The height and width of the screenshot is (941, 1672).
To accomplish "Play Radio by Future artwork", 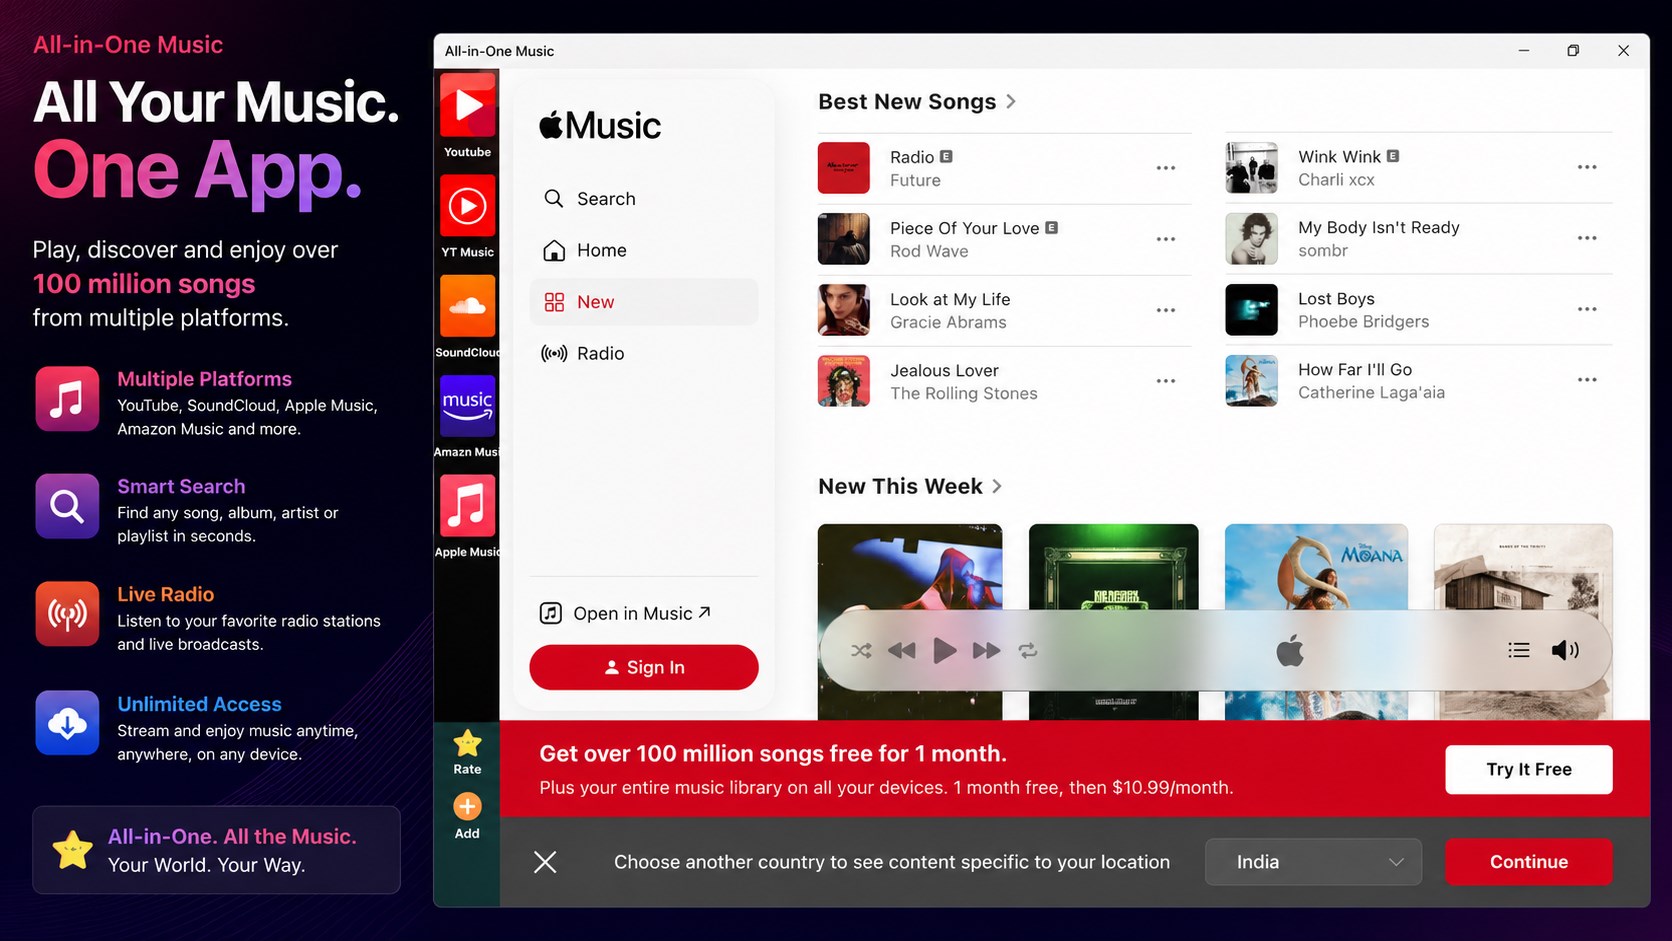I will (844, 168).
